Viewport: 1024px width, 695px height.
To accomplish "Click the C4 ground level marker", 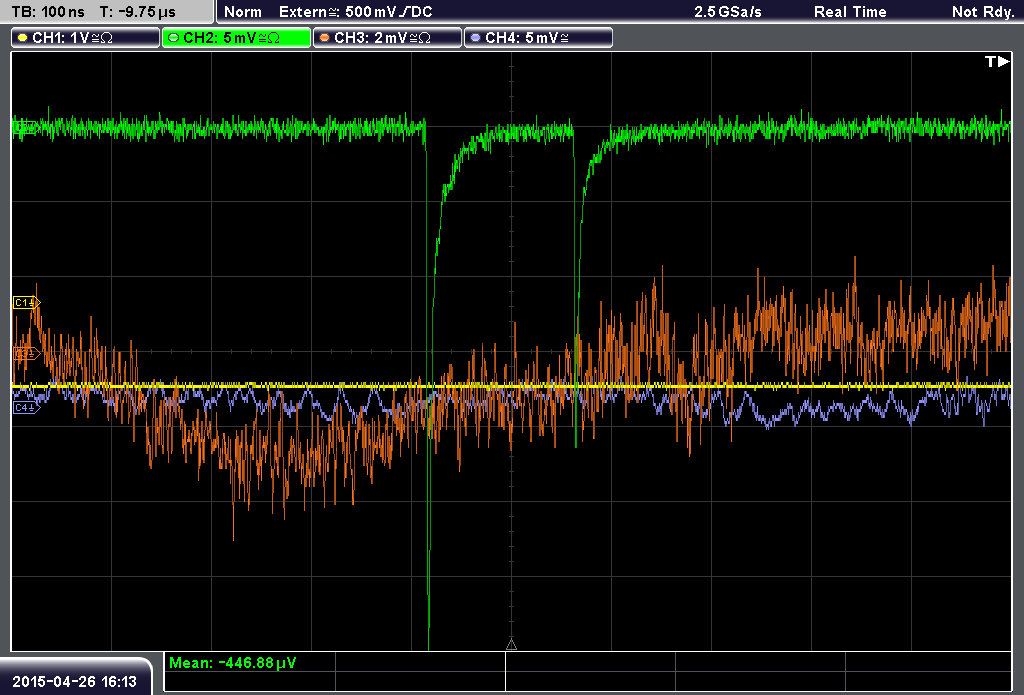I will [26, 408].
